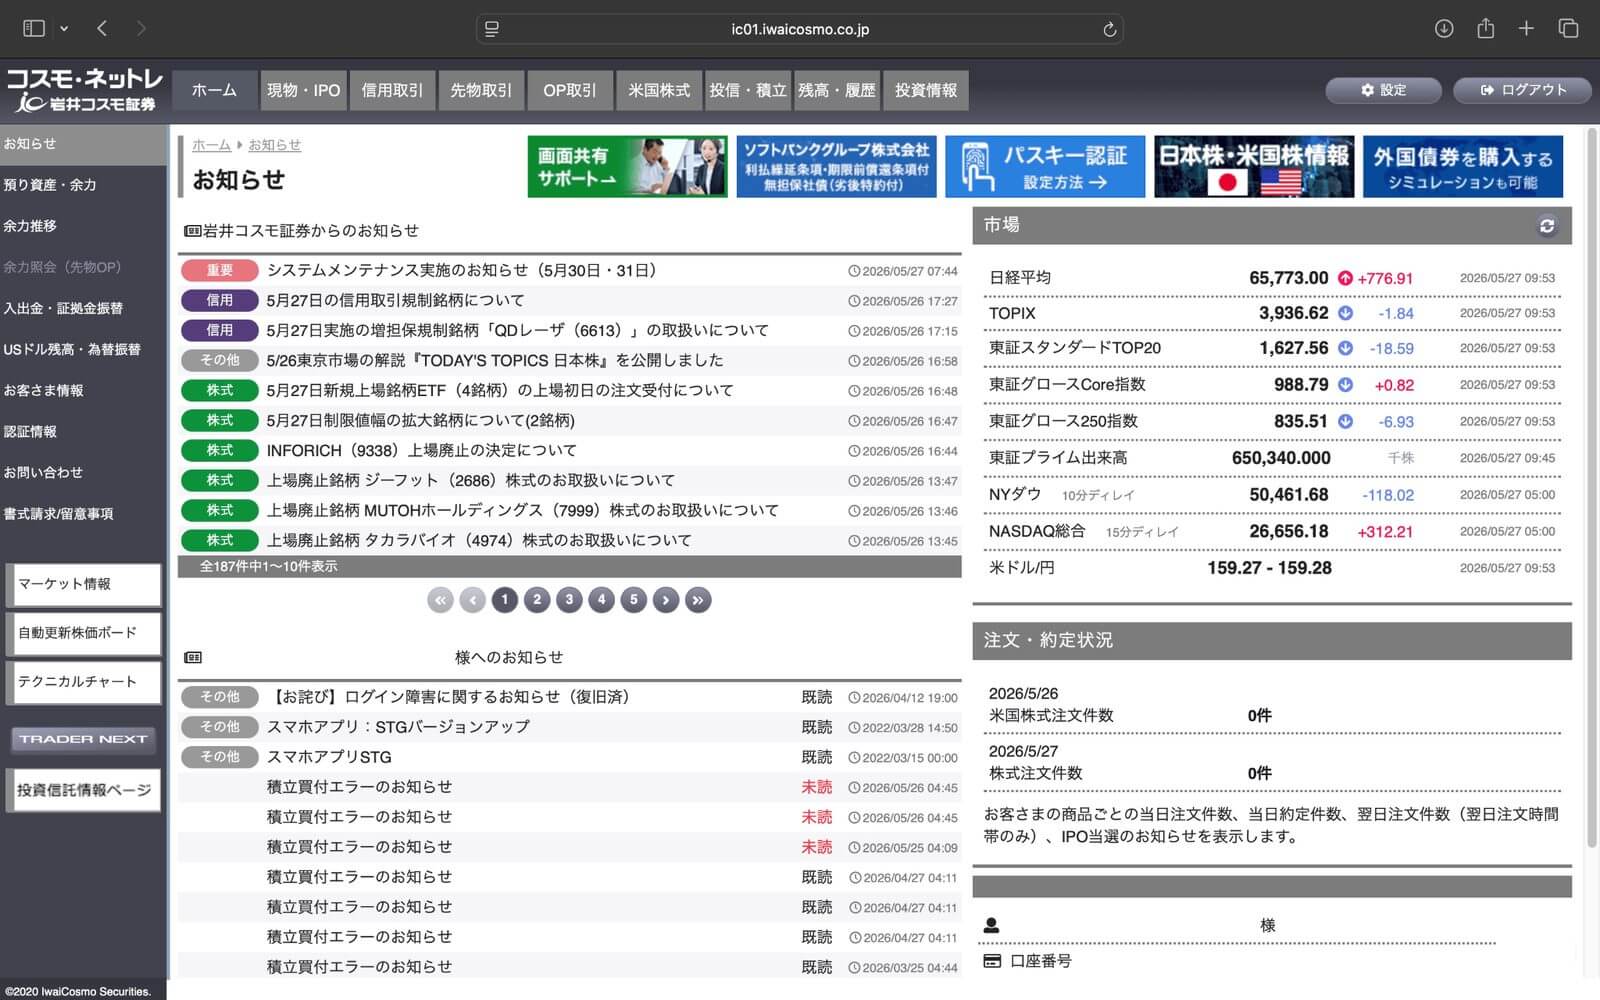Open USドル残高・為替振替 in sidebar
The width and height of the screenshot is (1600, 1000).
click(84, 349)
